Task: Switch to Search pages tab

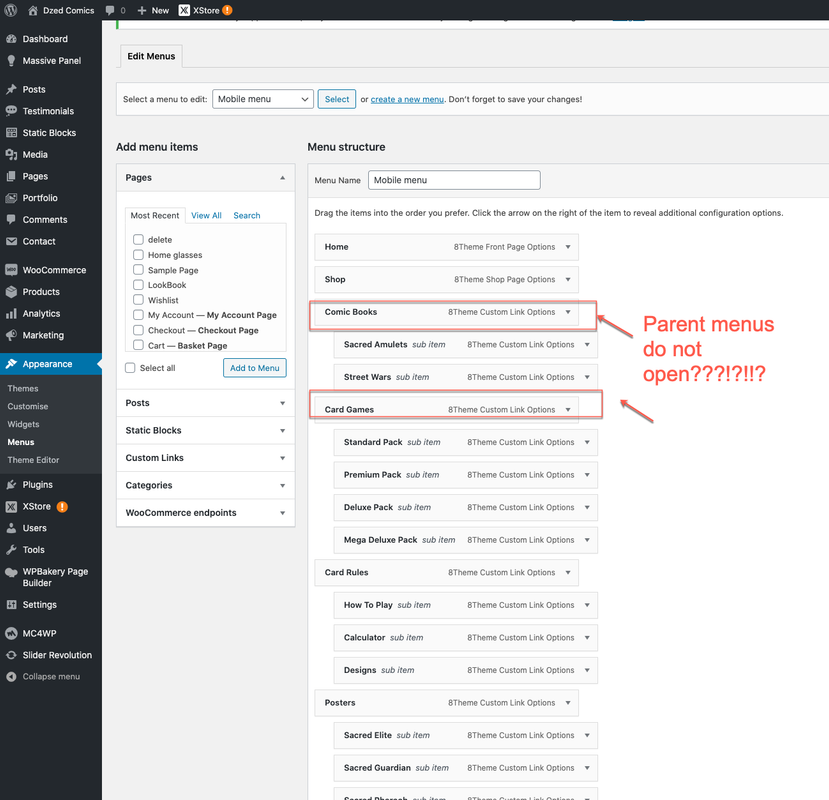Action: pos(247,215)
